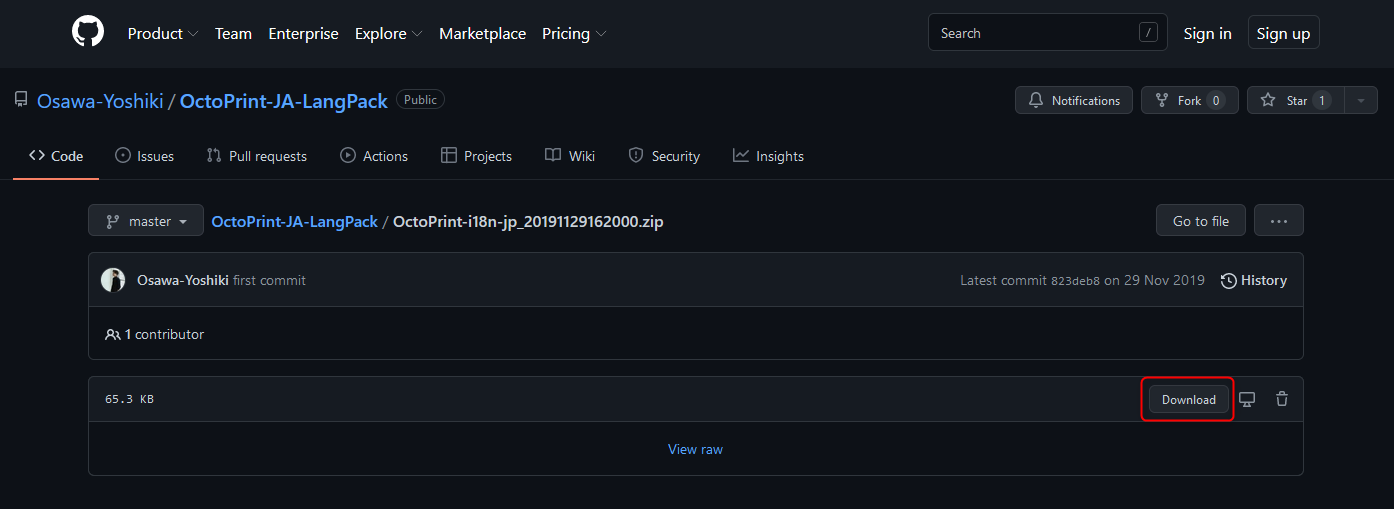
Task: Click the repository icon beside owner name
Action: click(21, 100)
